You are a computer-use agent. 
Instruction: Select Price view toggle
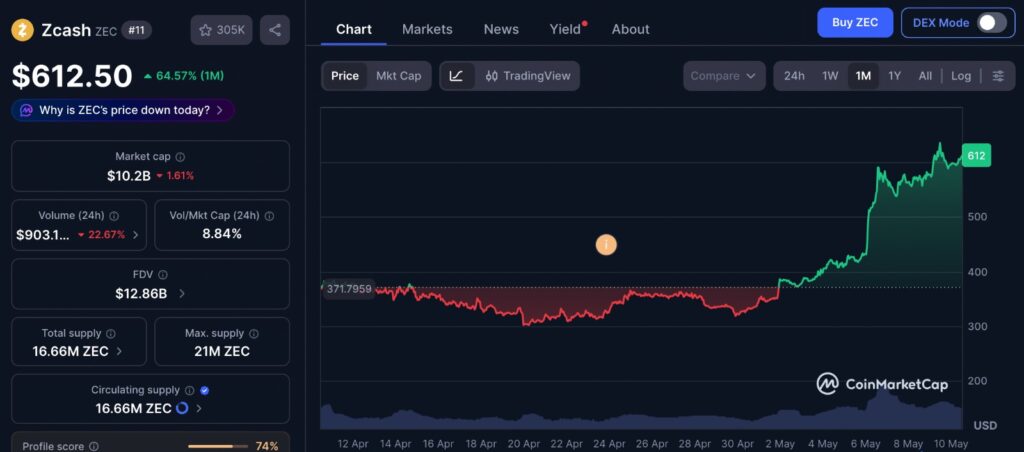point(345,76)
